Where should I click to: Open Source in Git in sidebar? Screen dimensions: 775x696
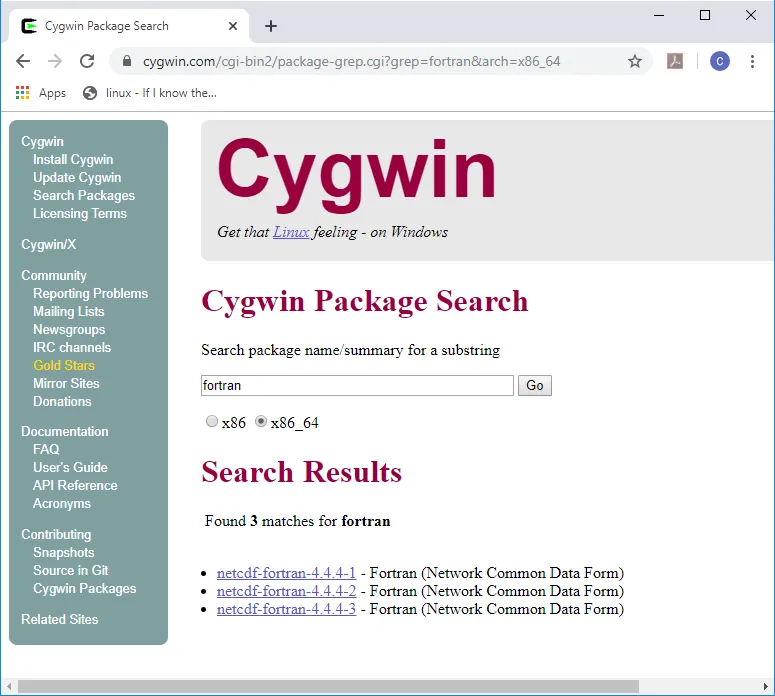(71, 570)
